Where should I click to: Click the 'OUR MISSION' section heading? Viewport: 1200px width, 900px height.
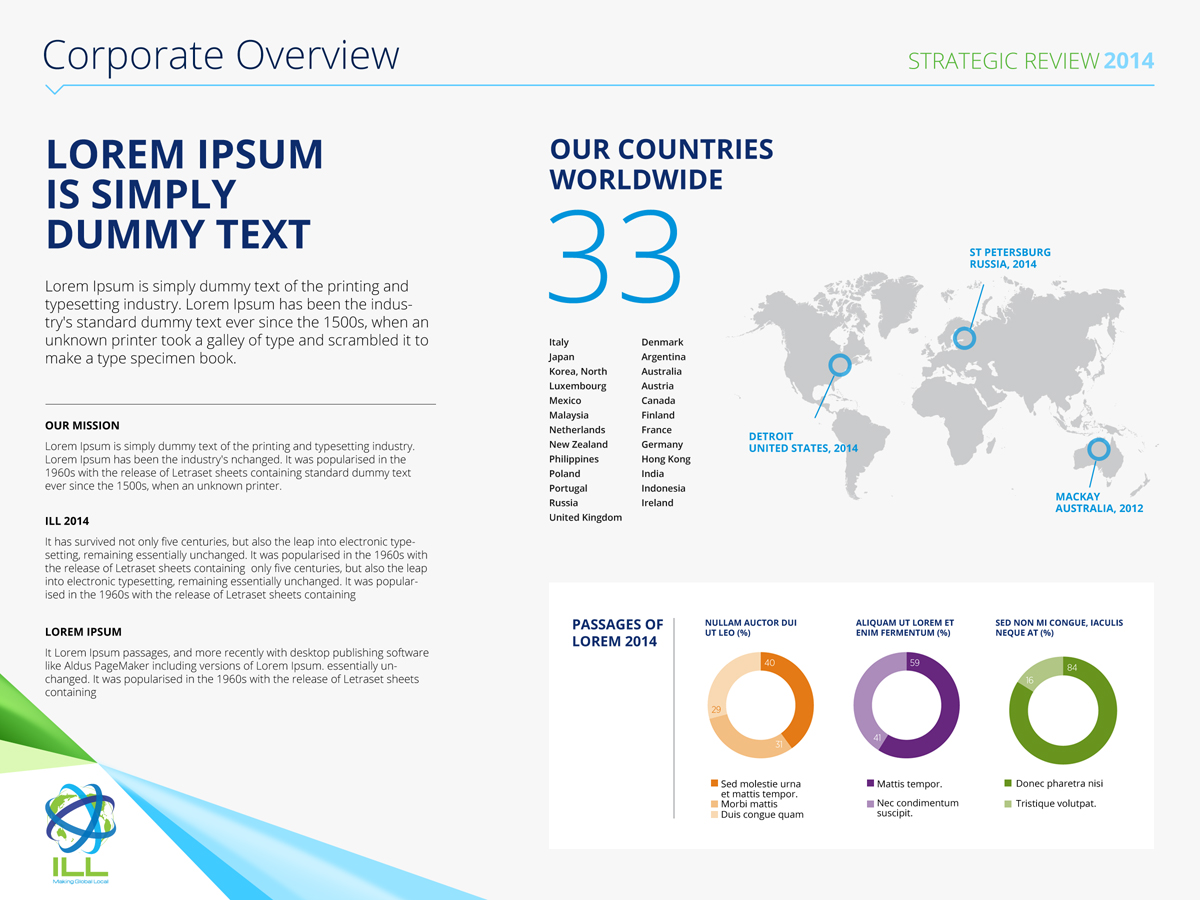click(x=83, y=425)
